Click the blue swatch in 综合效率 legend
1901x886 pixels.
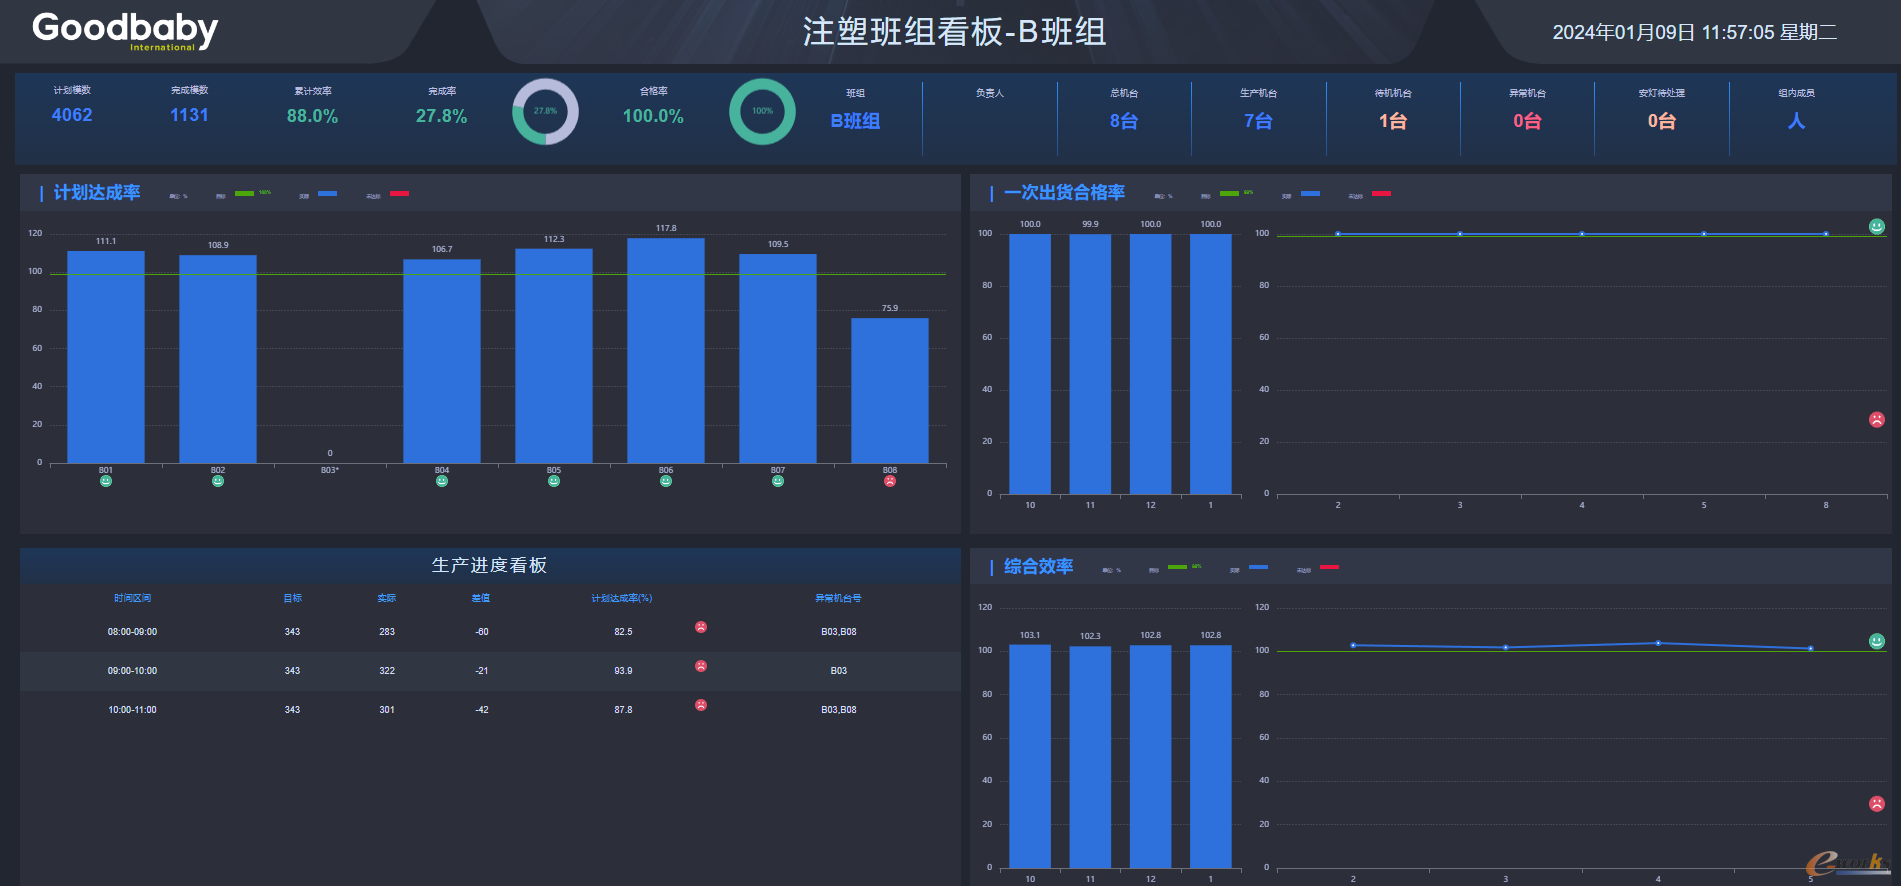point(1258,567)
